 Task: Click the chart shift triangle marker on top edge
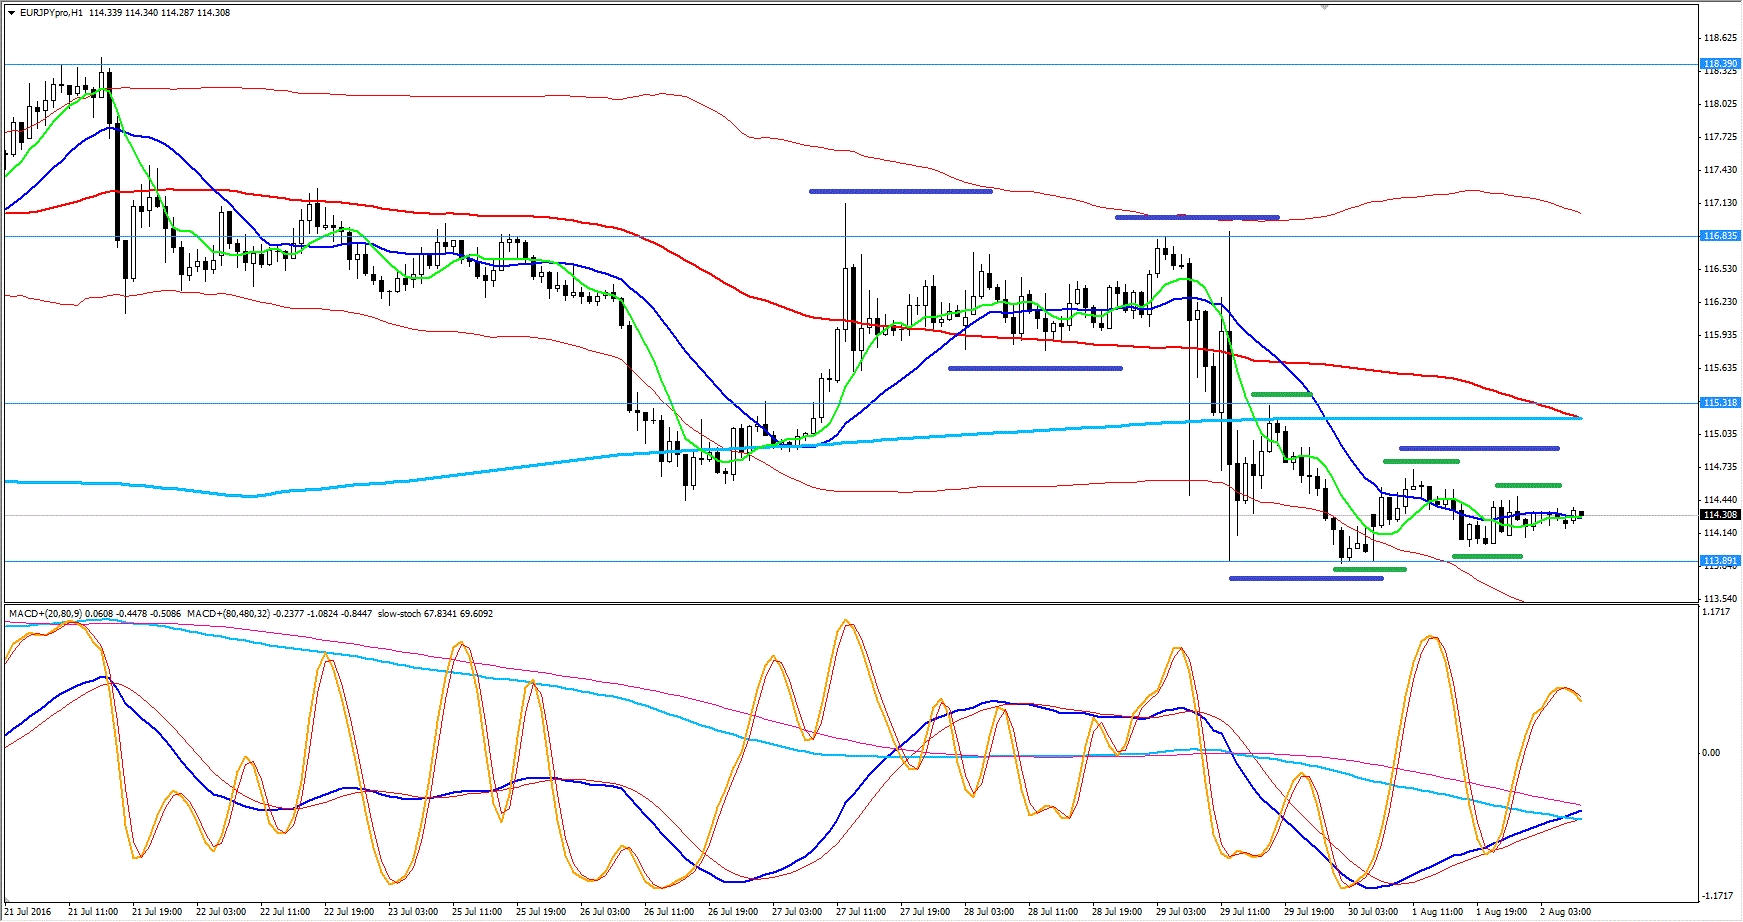(x=1324, y=7)
